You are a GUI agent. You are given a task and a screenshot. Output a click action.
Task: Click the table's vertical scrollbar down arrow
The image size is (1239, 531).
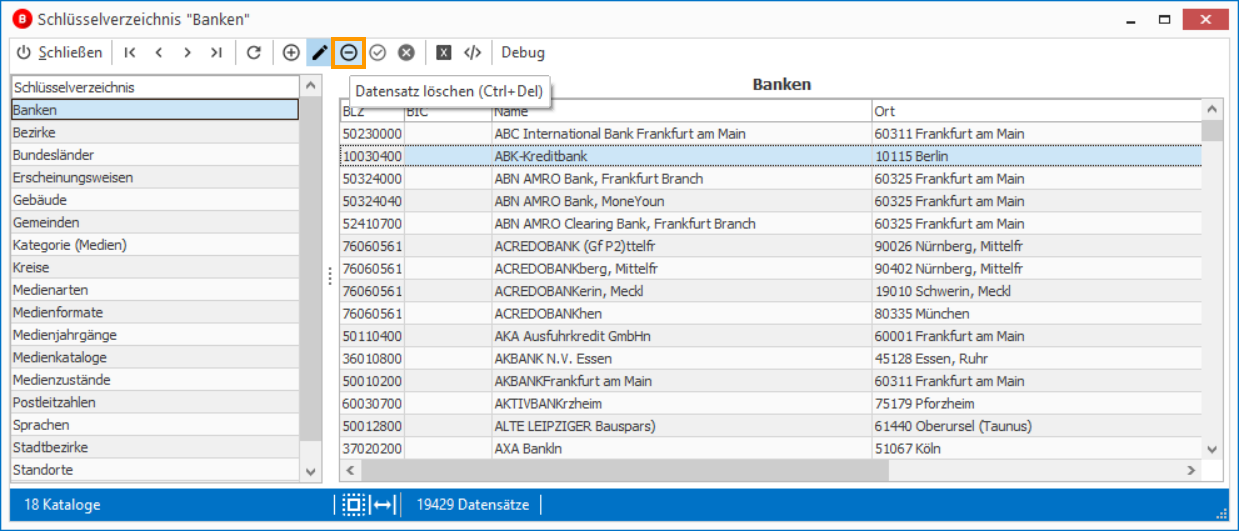(1212, 449)
